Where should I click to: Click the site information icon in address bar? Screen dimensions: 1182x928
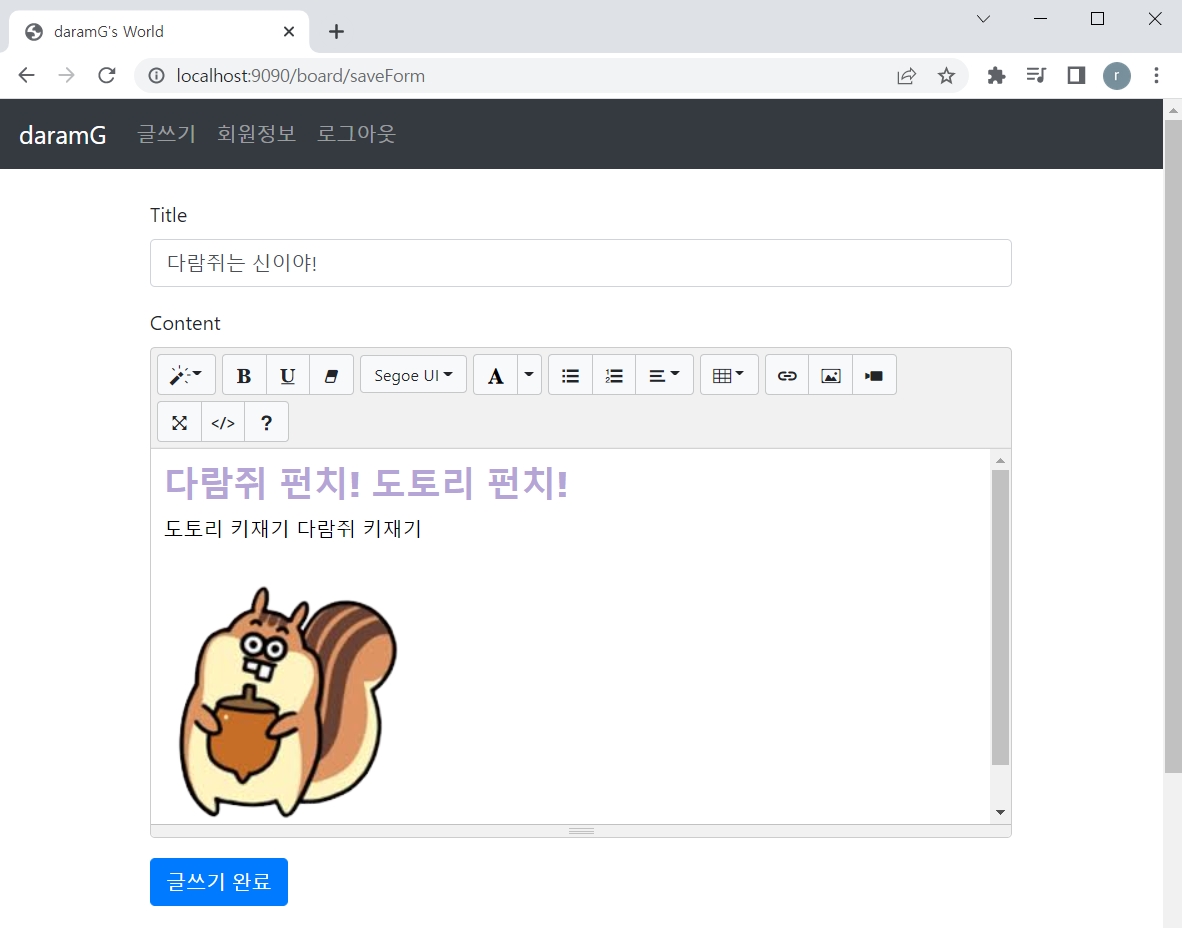coord(156,75)
